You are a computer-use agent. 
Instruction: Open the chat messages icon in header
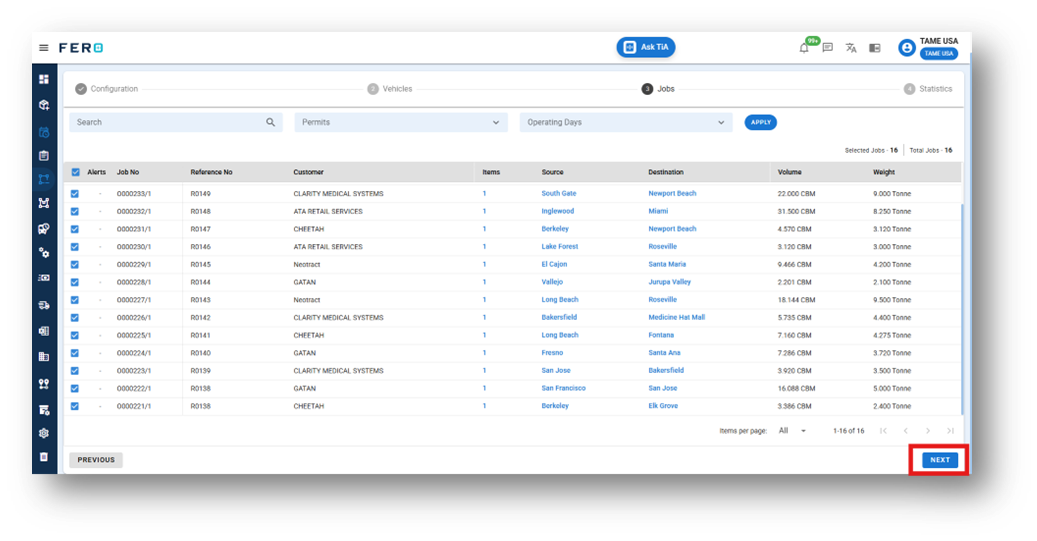(x=827, y=48)
